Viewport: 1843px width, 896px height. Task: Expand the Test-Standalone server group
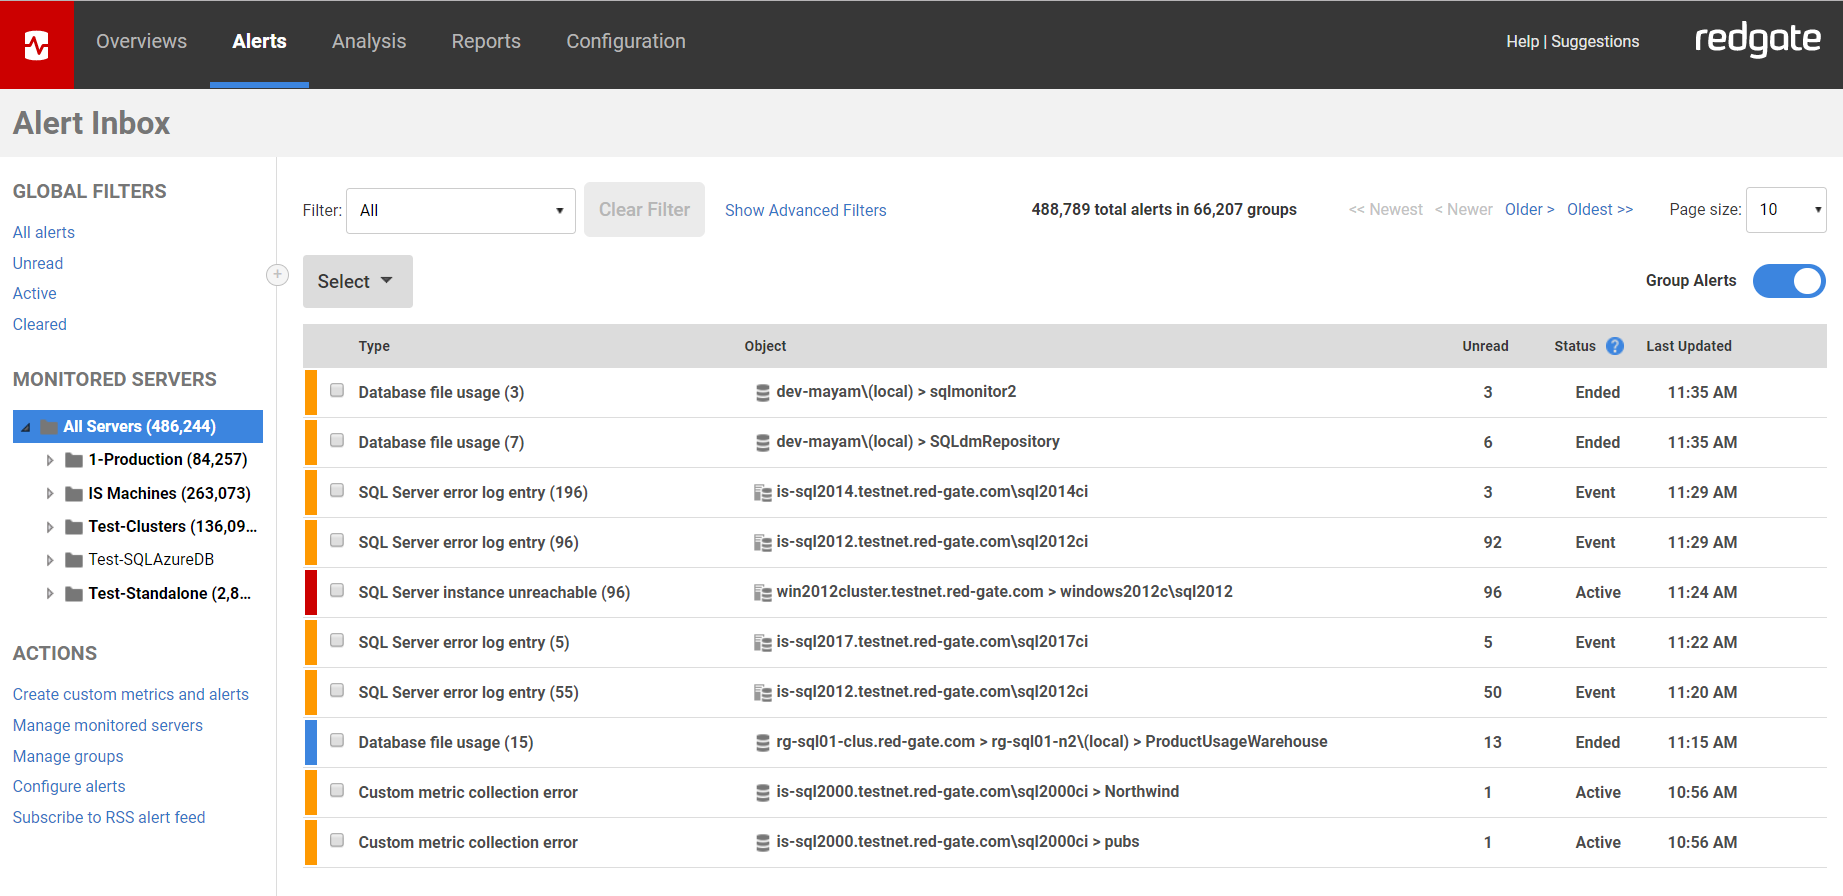[50, 594]
